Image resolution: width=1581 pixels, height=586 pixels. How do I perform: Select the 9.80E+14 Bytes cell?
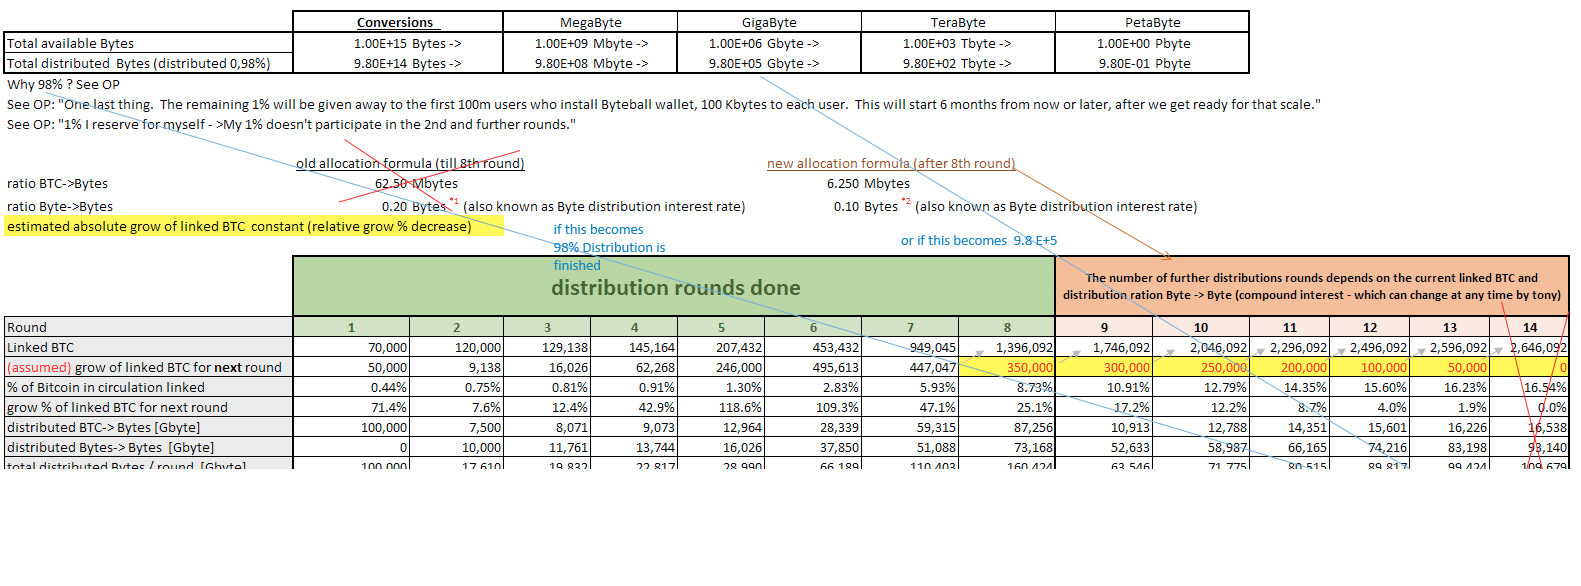[x=397, y=63]
